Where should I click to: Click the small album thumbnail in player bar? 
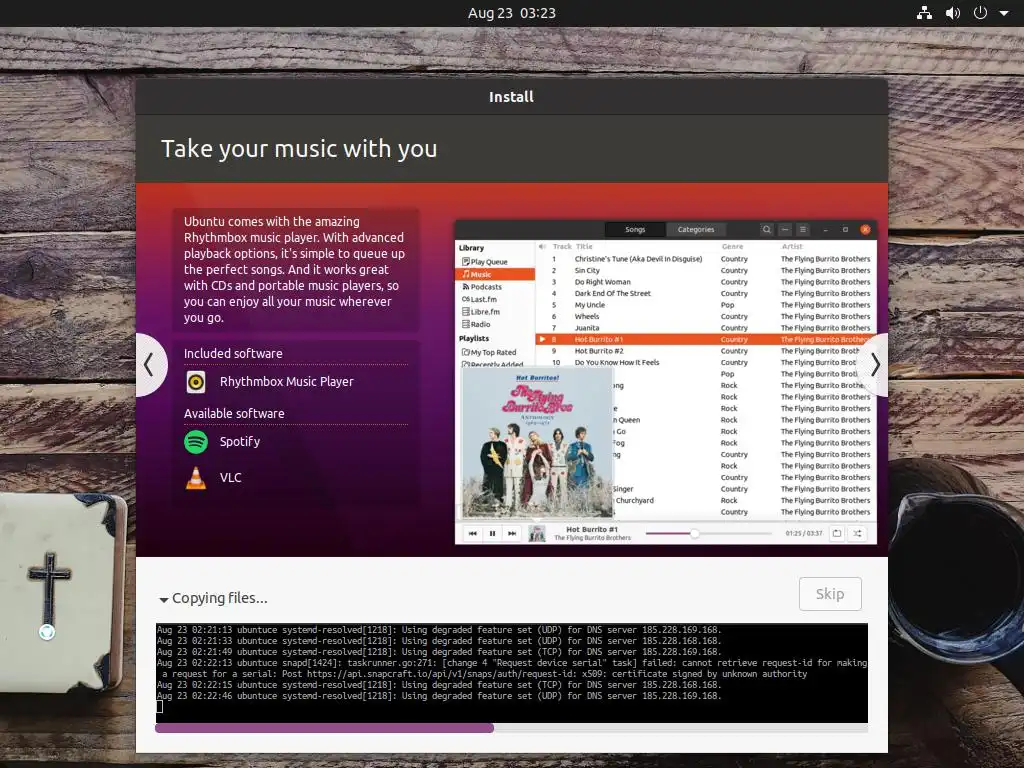click(537, 534)
